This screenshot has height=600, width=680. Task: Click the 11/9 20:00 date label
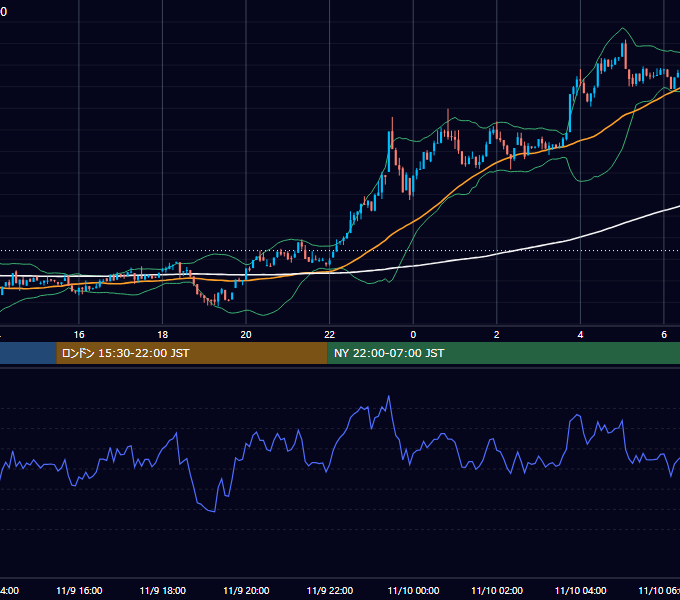click(246, 590)
